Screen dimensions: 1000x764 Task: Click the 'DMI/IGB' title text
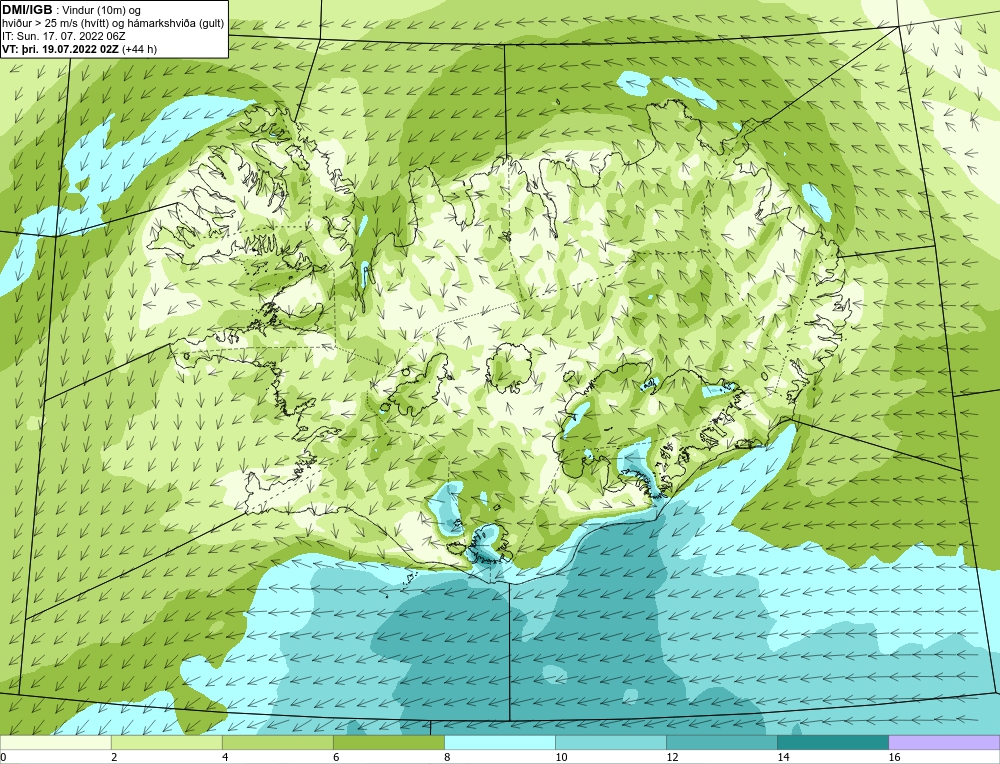click(27, 10)
